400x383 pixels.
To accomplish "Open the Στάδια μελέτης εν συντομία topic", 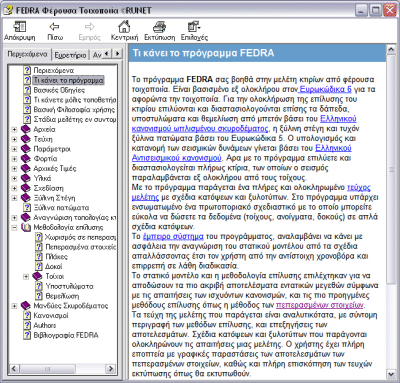I will tap(75, 119).
